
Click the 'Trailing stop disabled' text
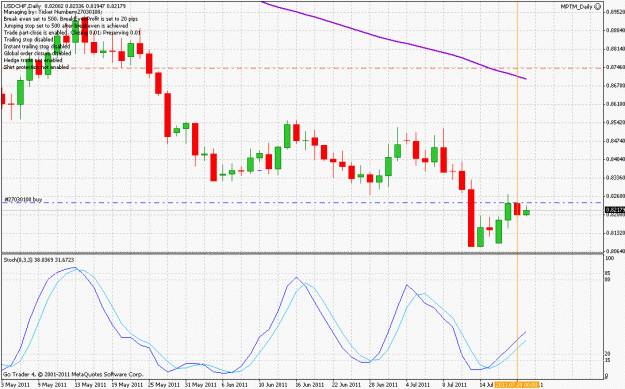(x=28, y=39)
